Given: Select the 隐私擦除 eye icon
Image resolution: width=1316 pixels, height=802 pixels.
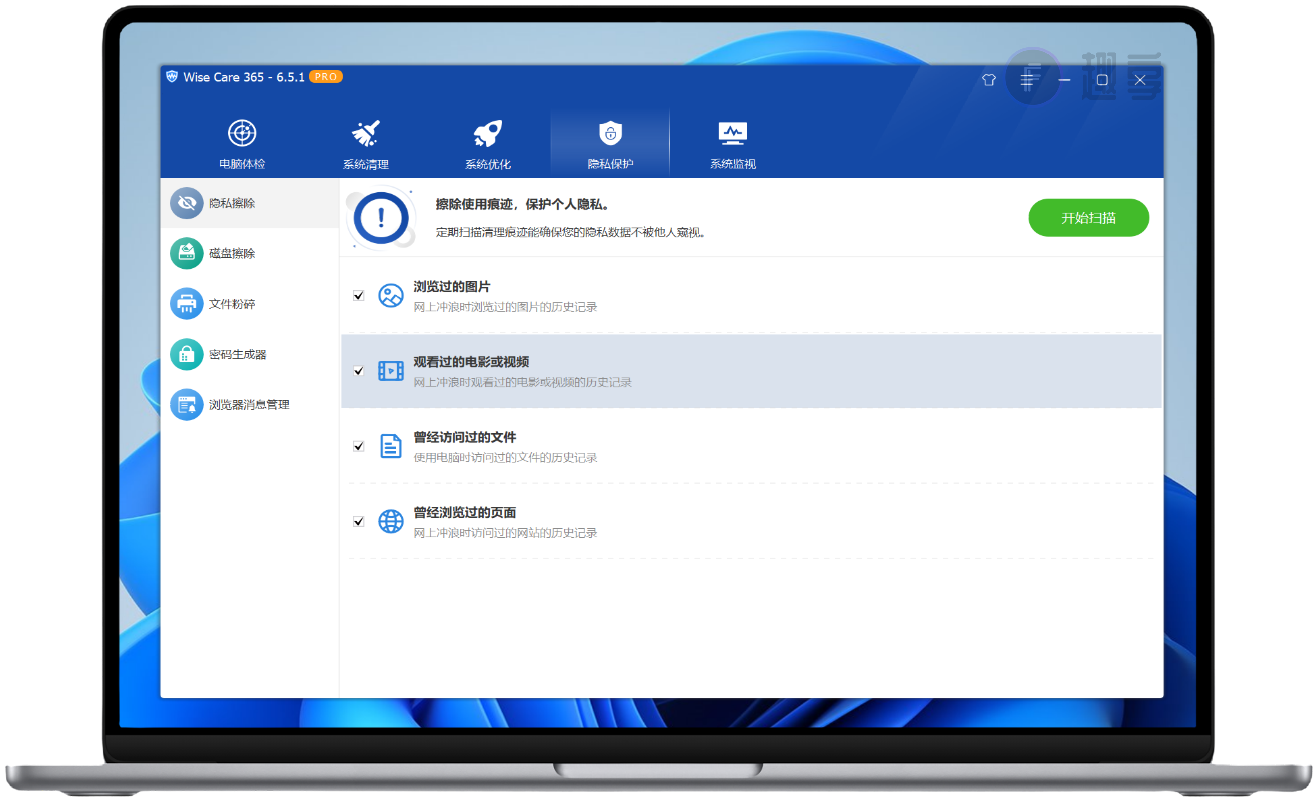Looking at the screenshot, I should pos(186,203).
